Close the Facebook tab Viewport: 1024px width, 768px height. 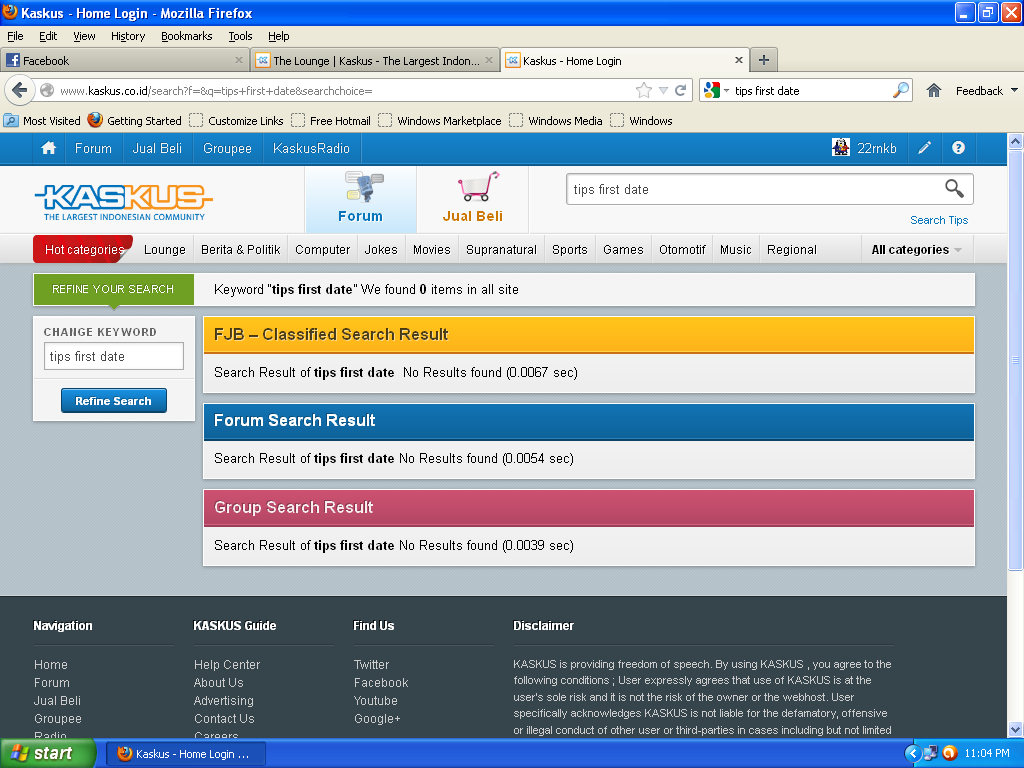tap(238, 60)
